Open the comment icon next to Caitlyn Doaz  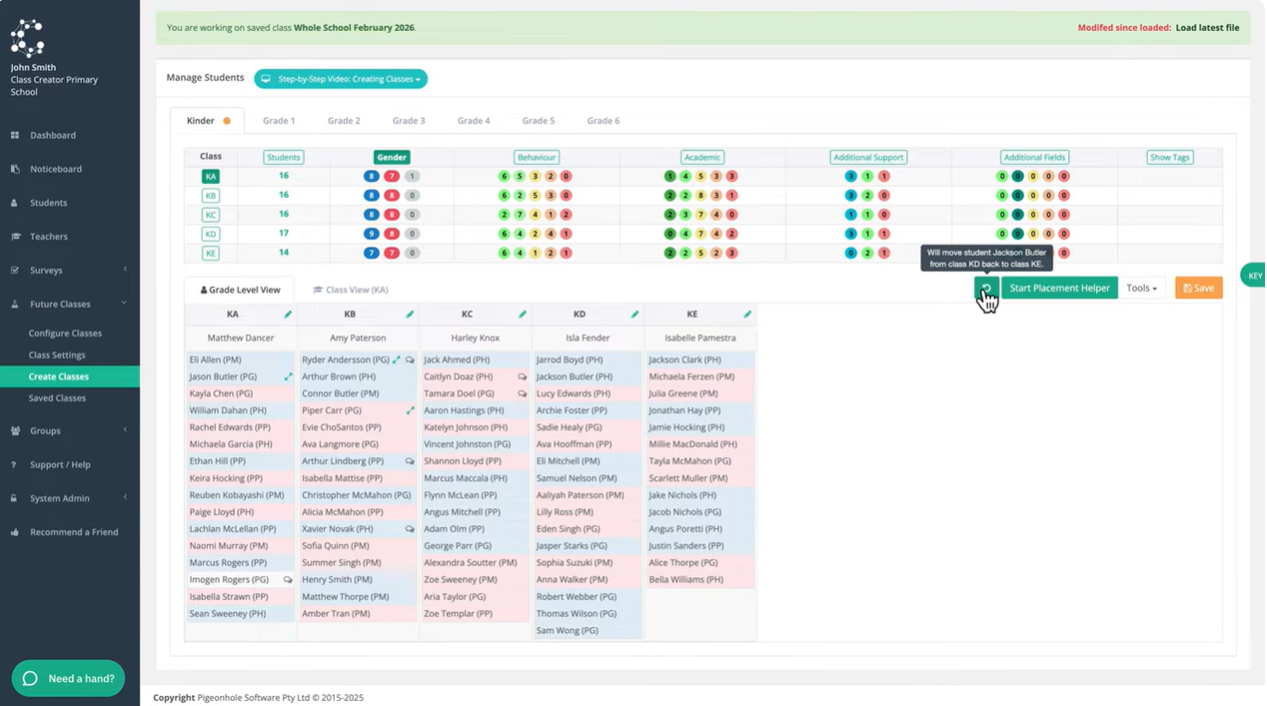pos(522,377)
